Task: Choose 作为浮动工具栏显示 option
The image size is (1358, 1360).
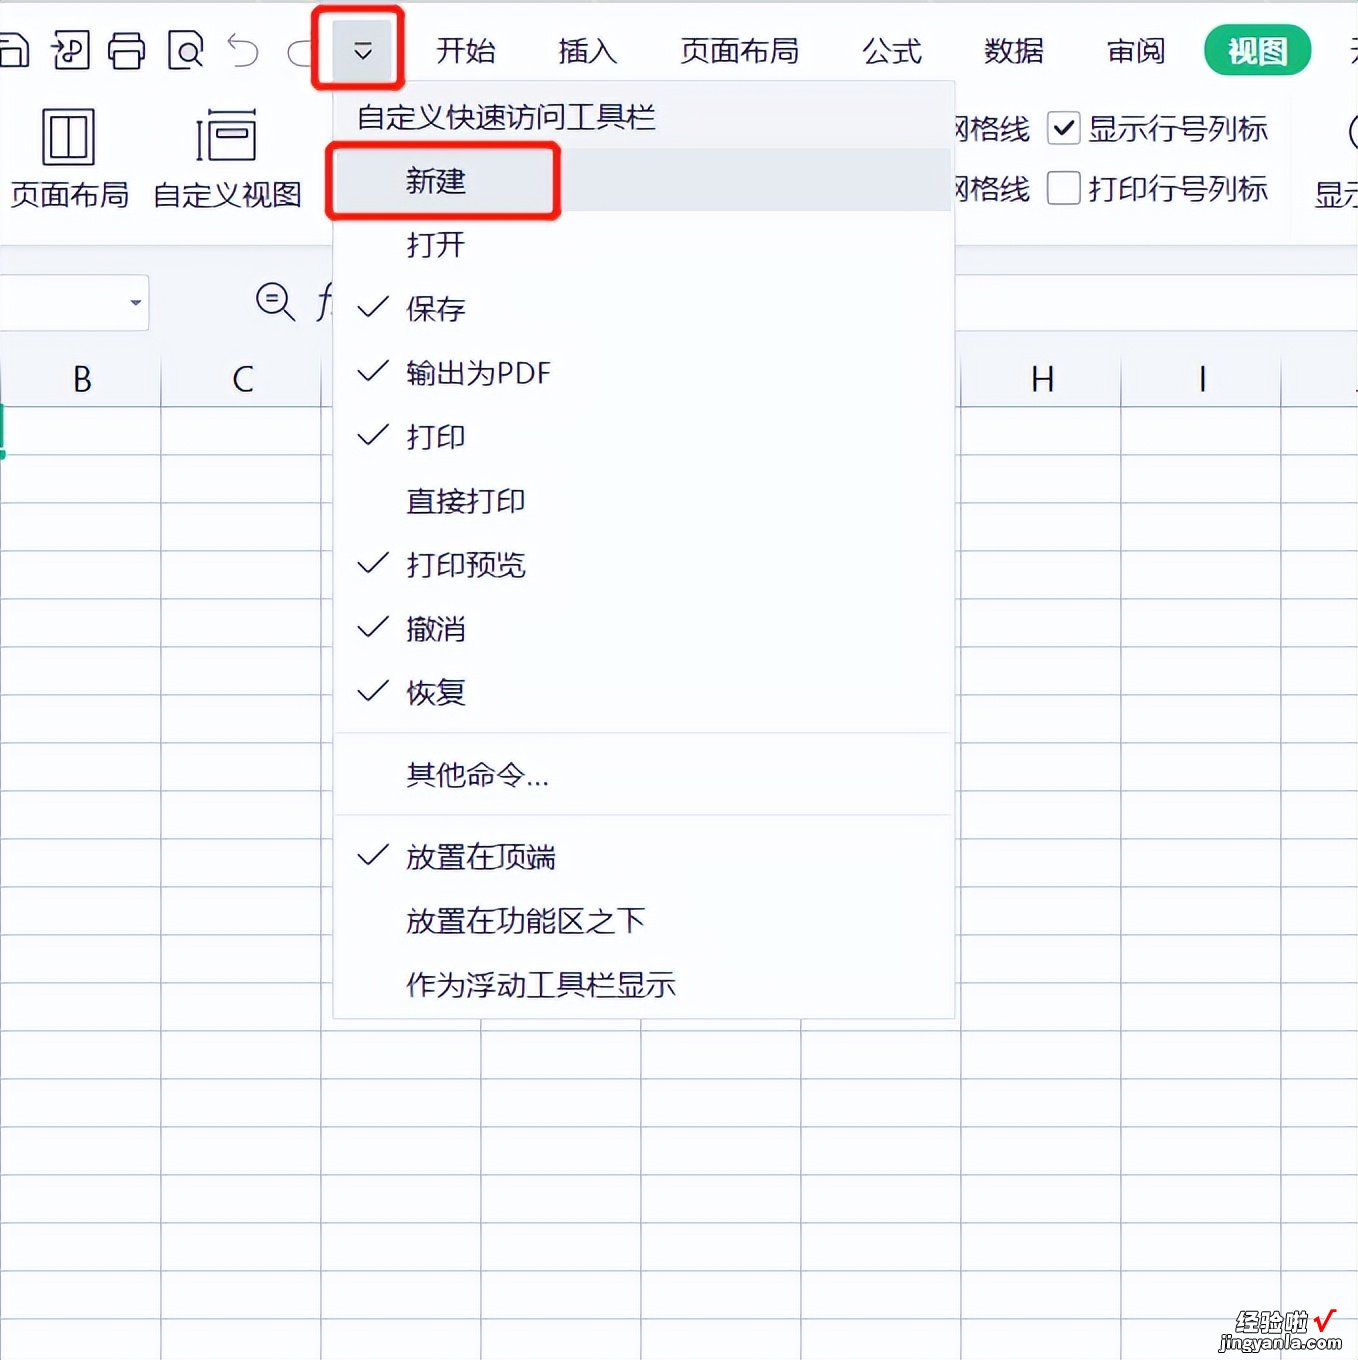Action: pos(643,985)
